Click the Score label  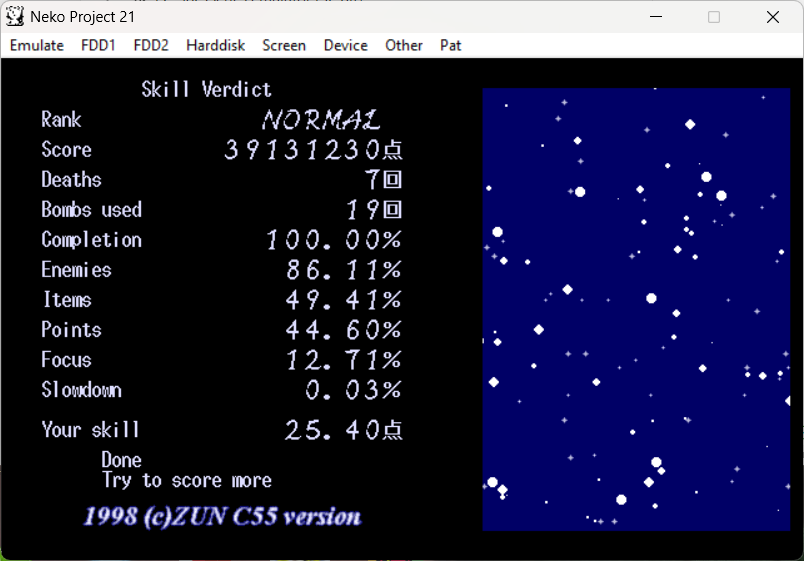click(x=66, y=150)
